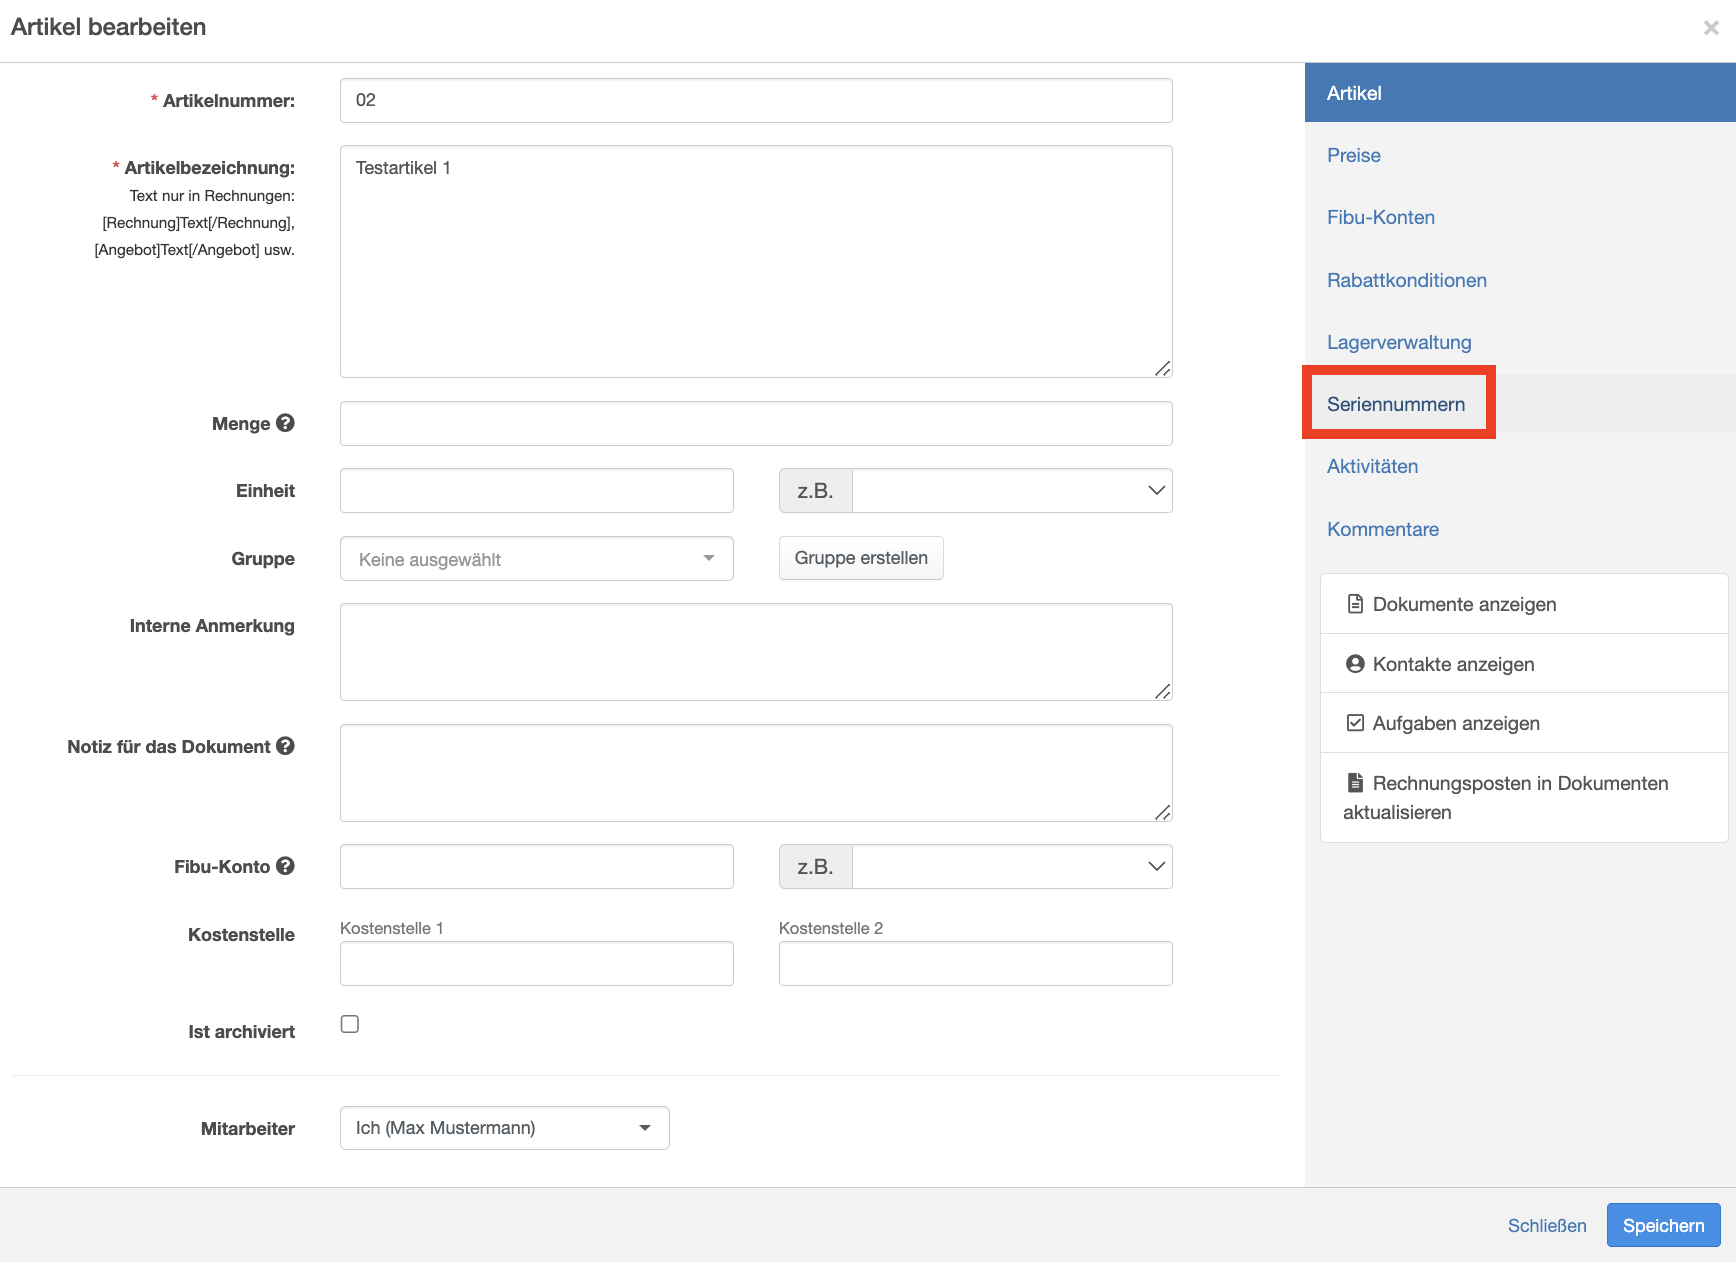
Task: Click the help icon beside Notiz für das Dokument
Action: (x=285, y=746)
